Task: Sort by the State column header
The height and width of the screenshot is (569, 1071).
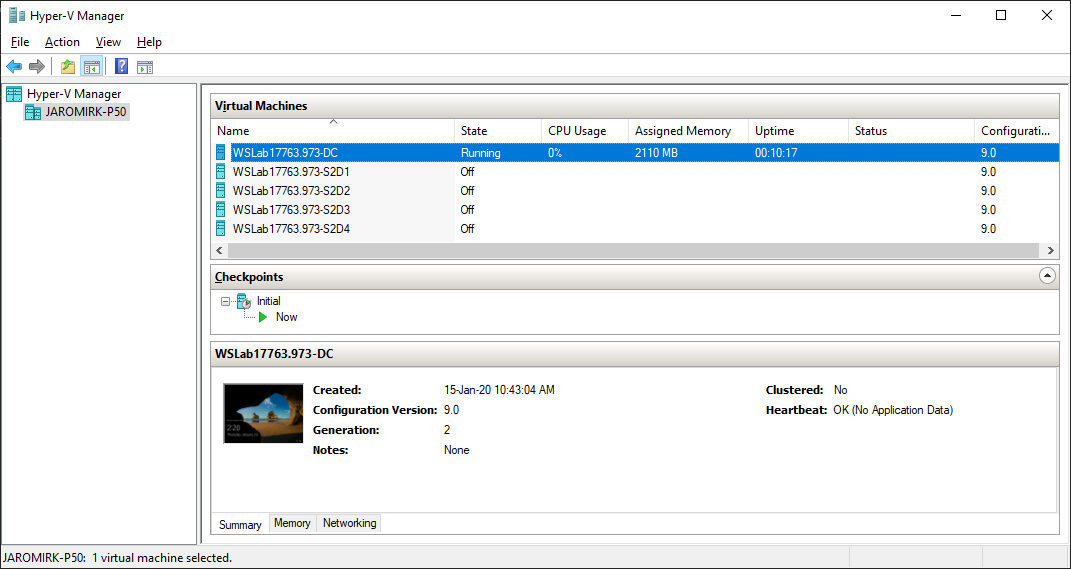Action: [499, 130]
